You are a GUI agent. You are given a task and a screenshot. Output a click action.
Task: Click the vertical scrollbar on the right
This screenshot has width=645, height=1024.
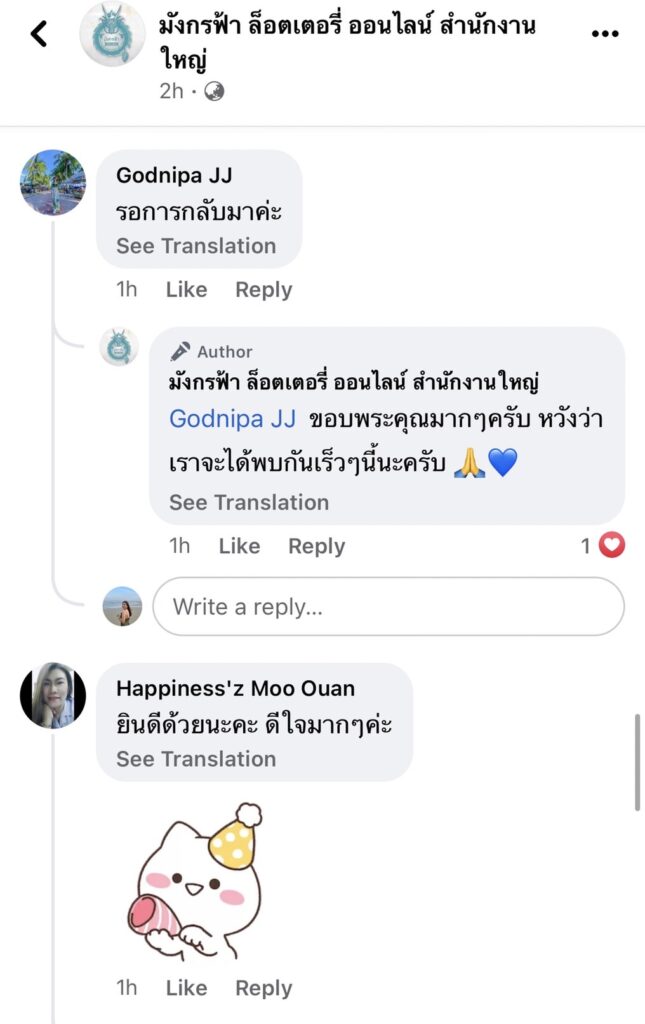[638, 760]
